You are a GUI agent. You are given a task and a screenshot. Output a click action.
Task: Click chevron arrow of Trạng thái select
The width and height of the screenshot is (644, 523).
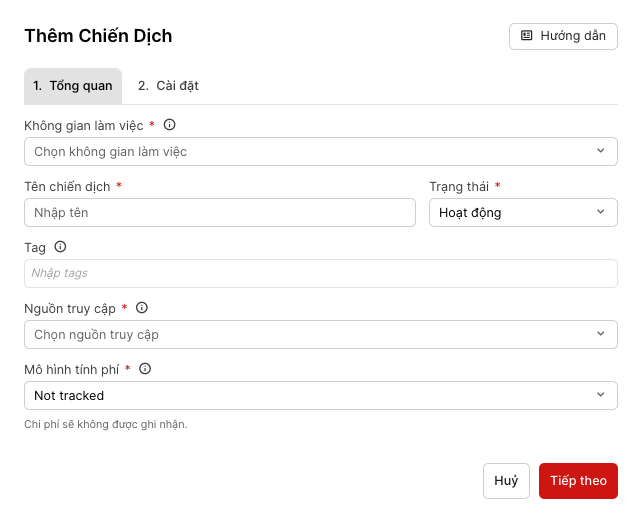coord(600,212)
